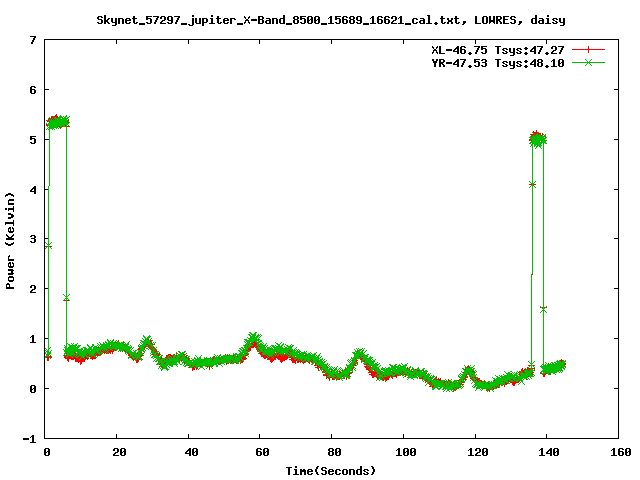Click the isolated data point at 4.1 Kelvin

pyautogui.click(x=532, y=184)
